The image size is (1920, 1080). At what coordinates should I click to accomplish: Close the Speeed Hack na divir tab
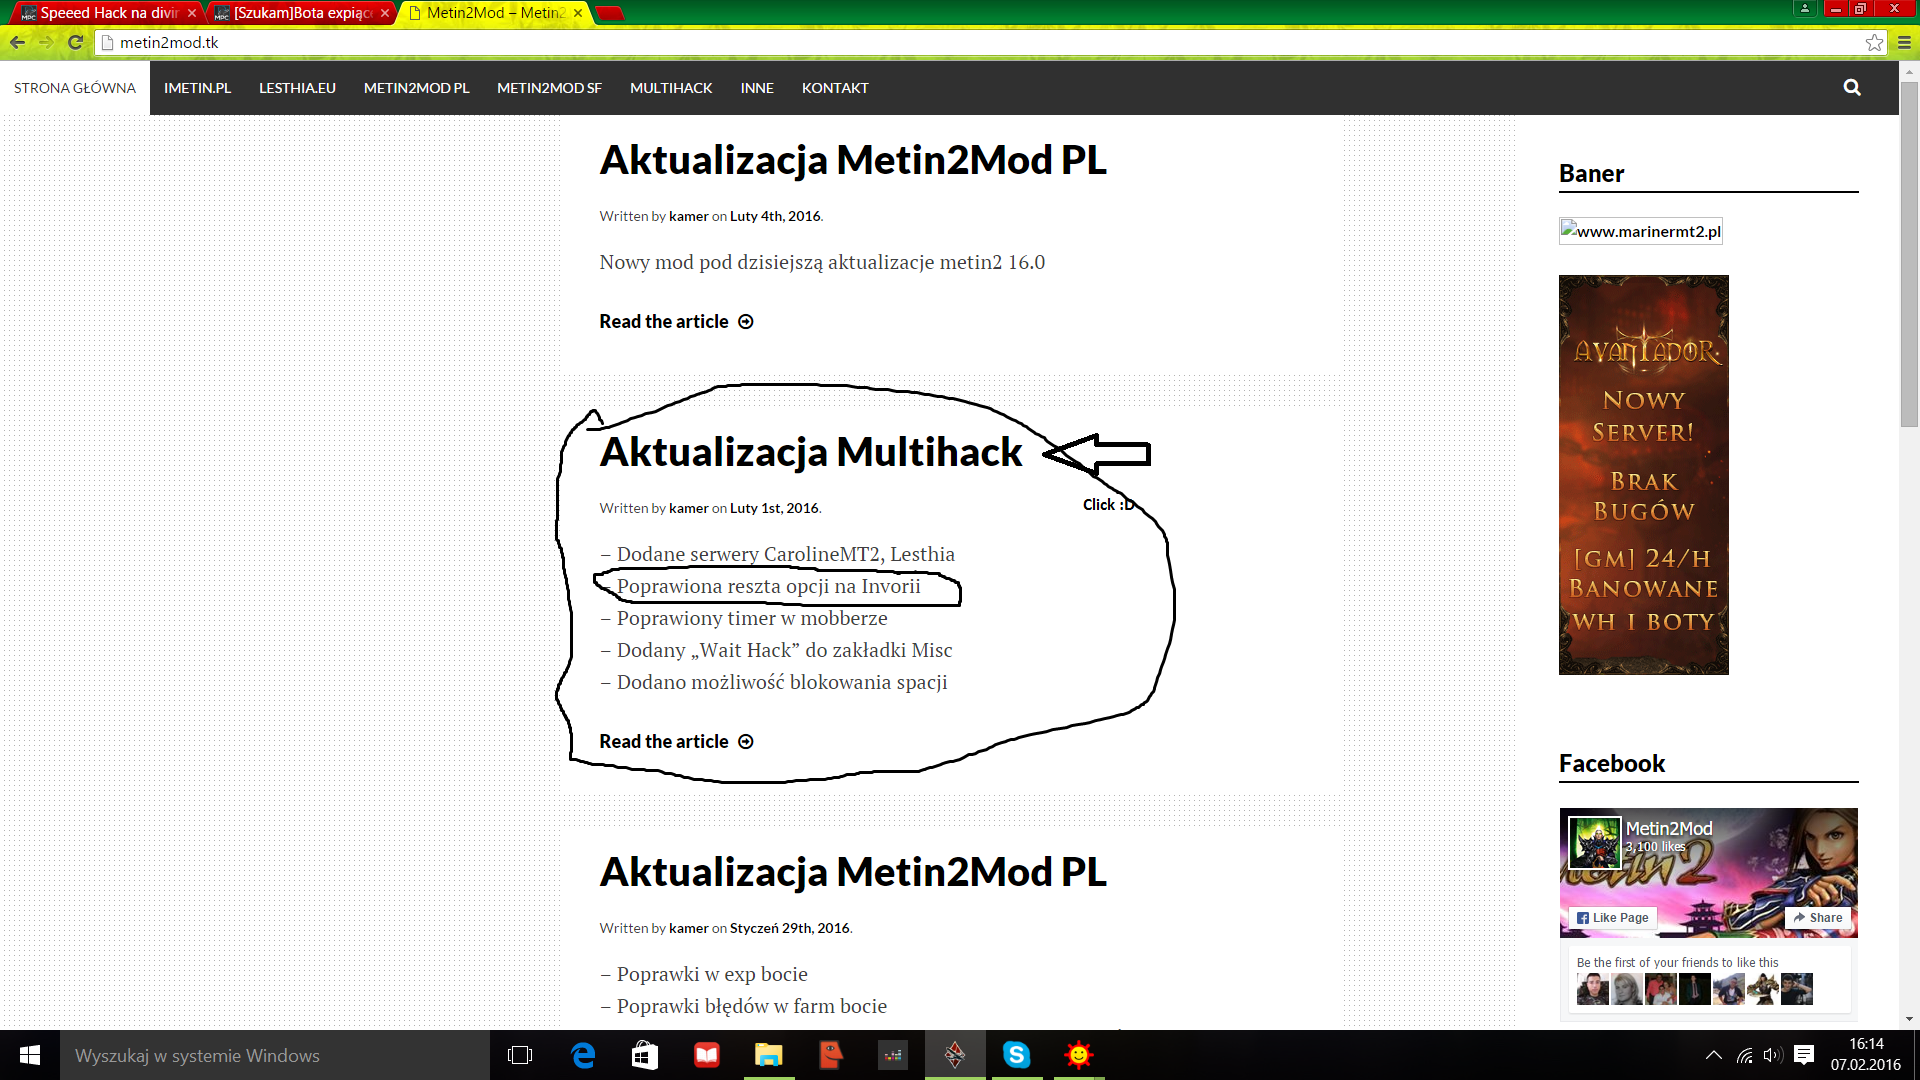point(192,13)
